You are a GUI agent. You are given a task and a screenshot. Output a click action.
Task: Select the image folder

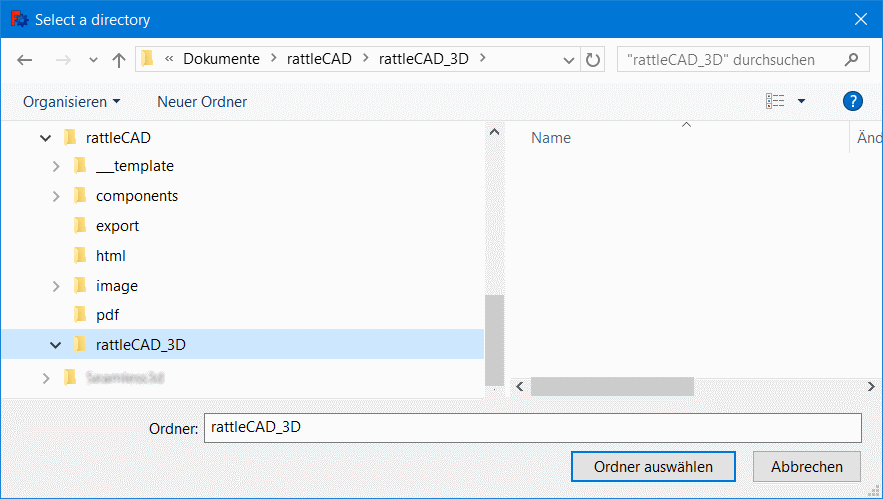pyautogui.click(x=117, y=286)
